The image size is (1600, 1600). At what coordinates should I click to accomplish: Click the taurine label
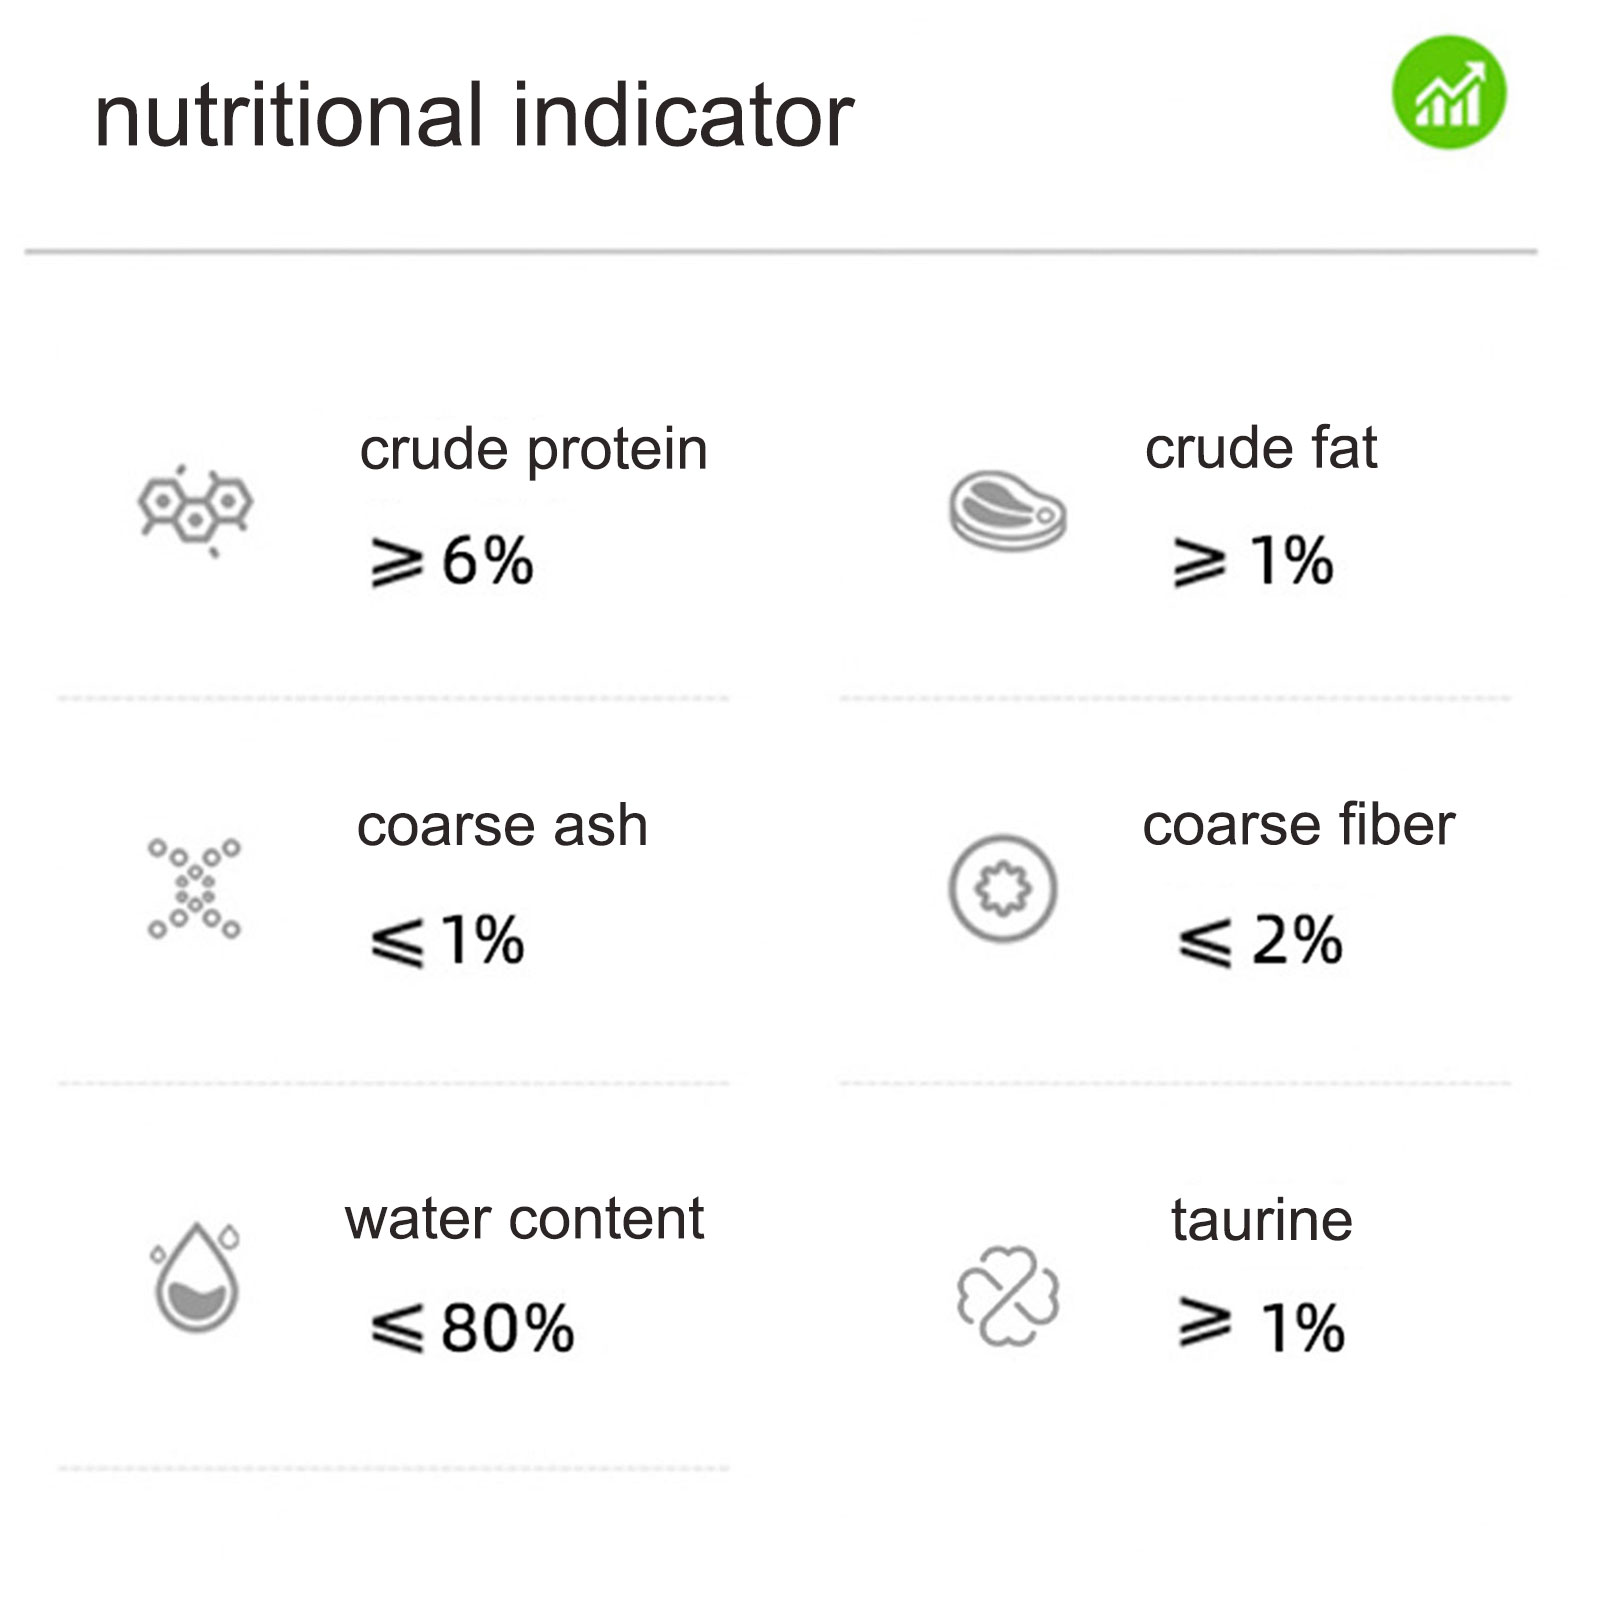coord(1261,1220)
